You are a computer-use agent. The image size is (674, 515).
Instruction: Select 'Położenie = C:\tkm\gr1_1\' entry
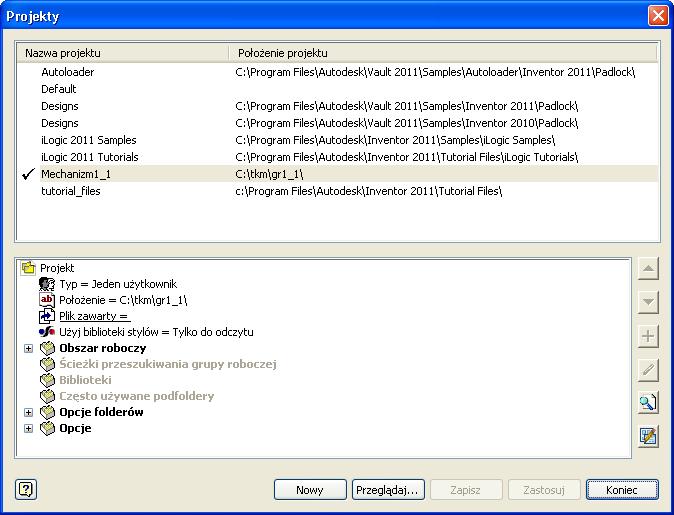pos(123,300)
